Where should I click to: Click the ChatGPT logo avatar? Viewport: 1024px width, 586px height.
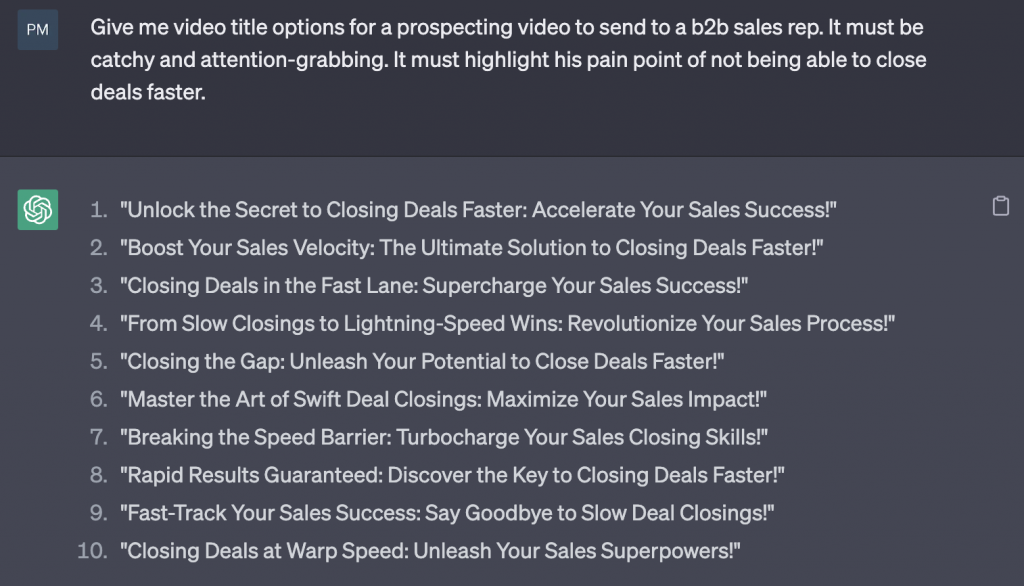coord(38,210)
